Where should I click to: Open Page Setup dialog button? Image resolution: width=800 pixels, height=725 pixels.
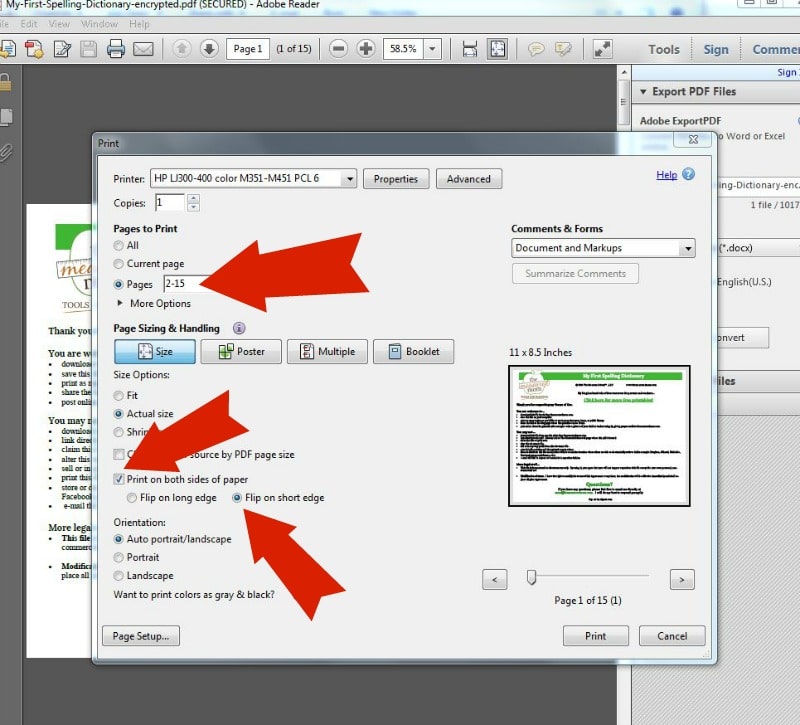point(140,636)
